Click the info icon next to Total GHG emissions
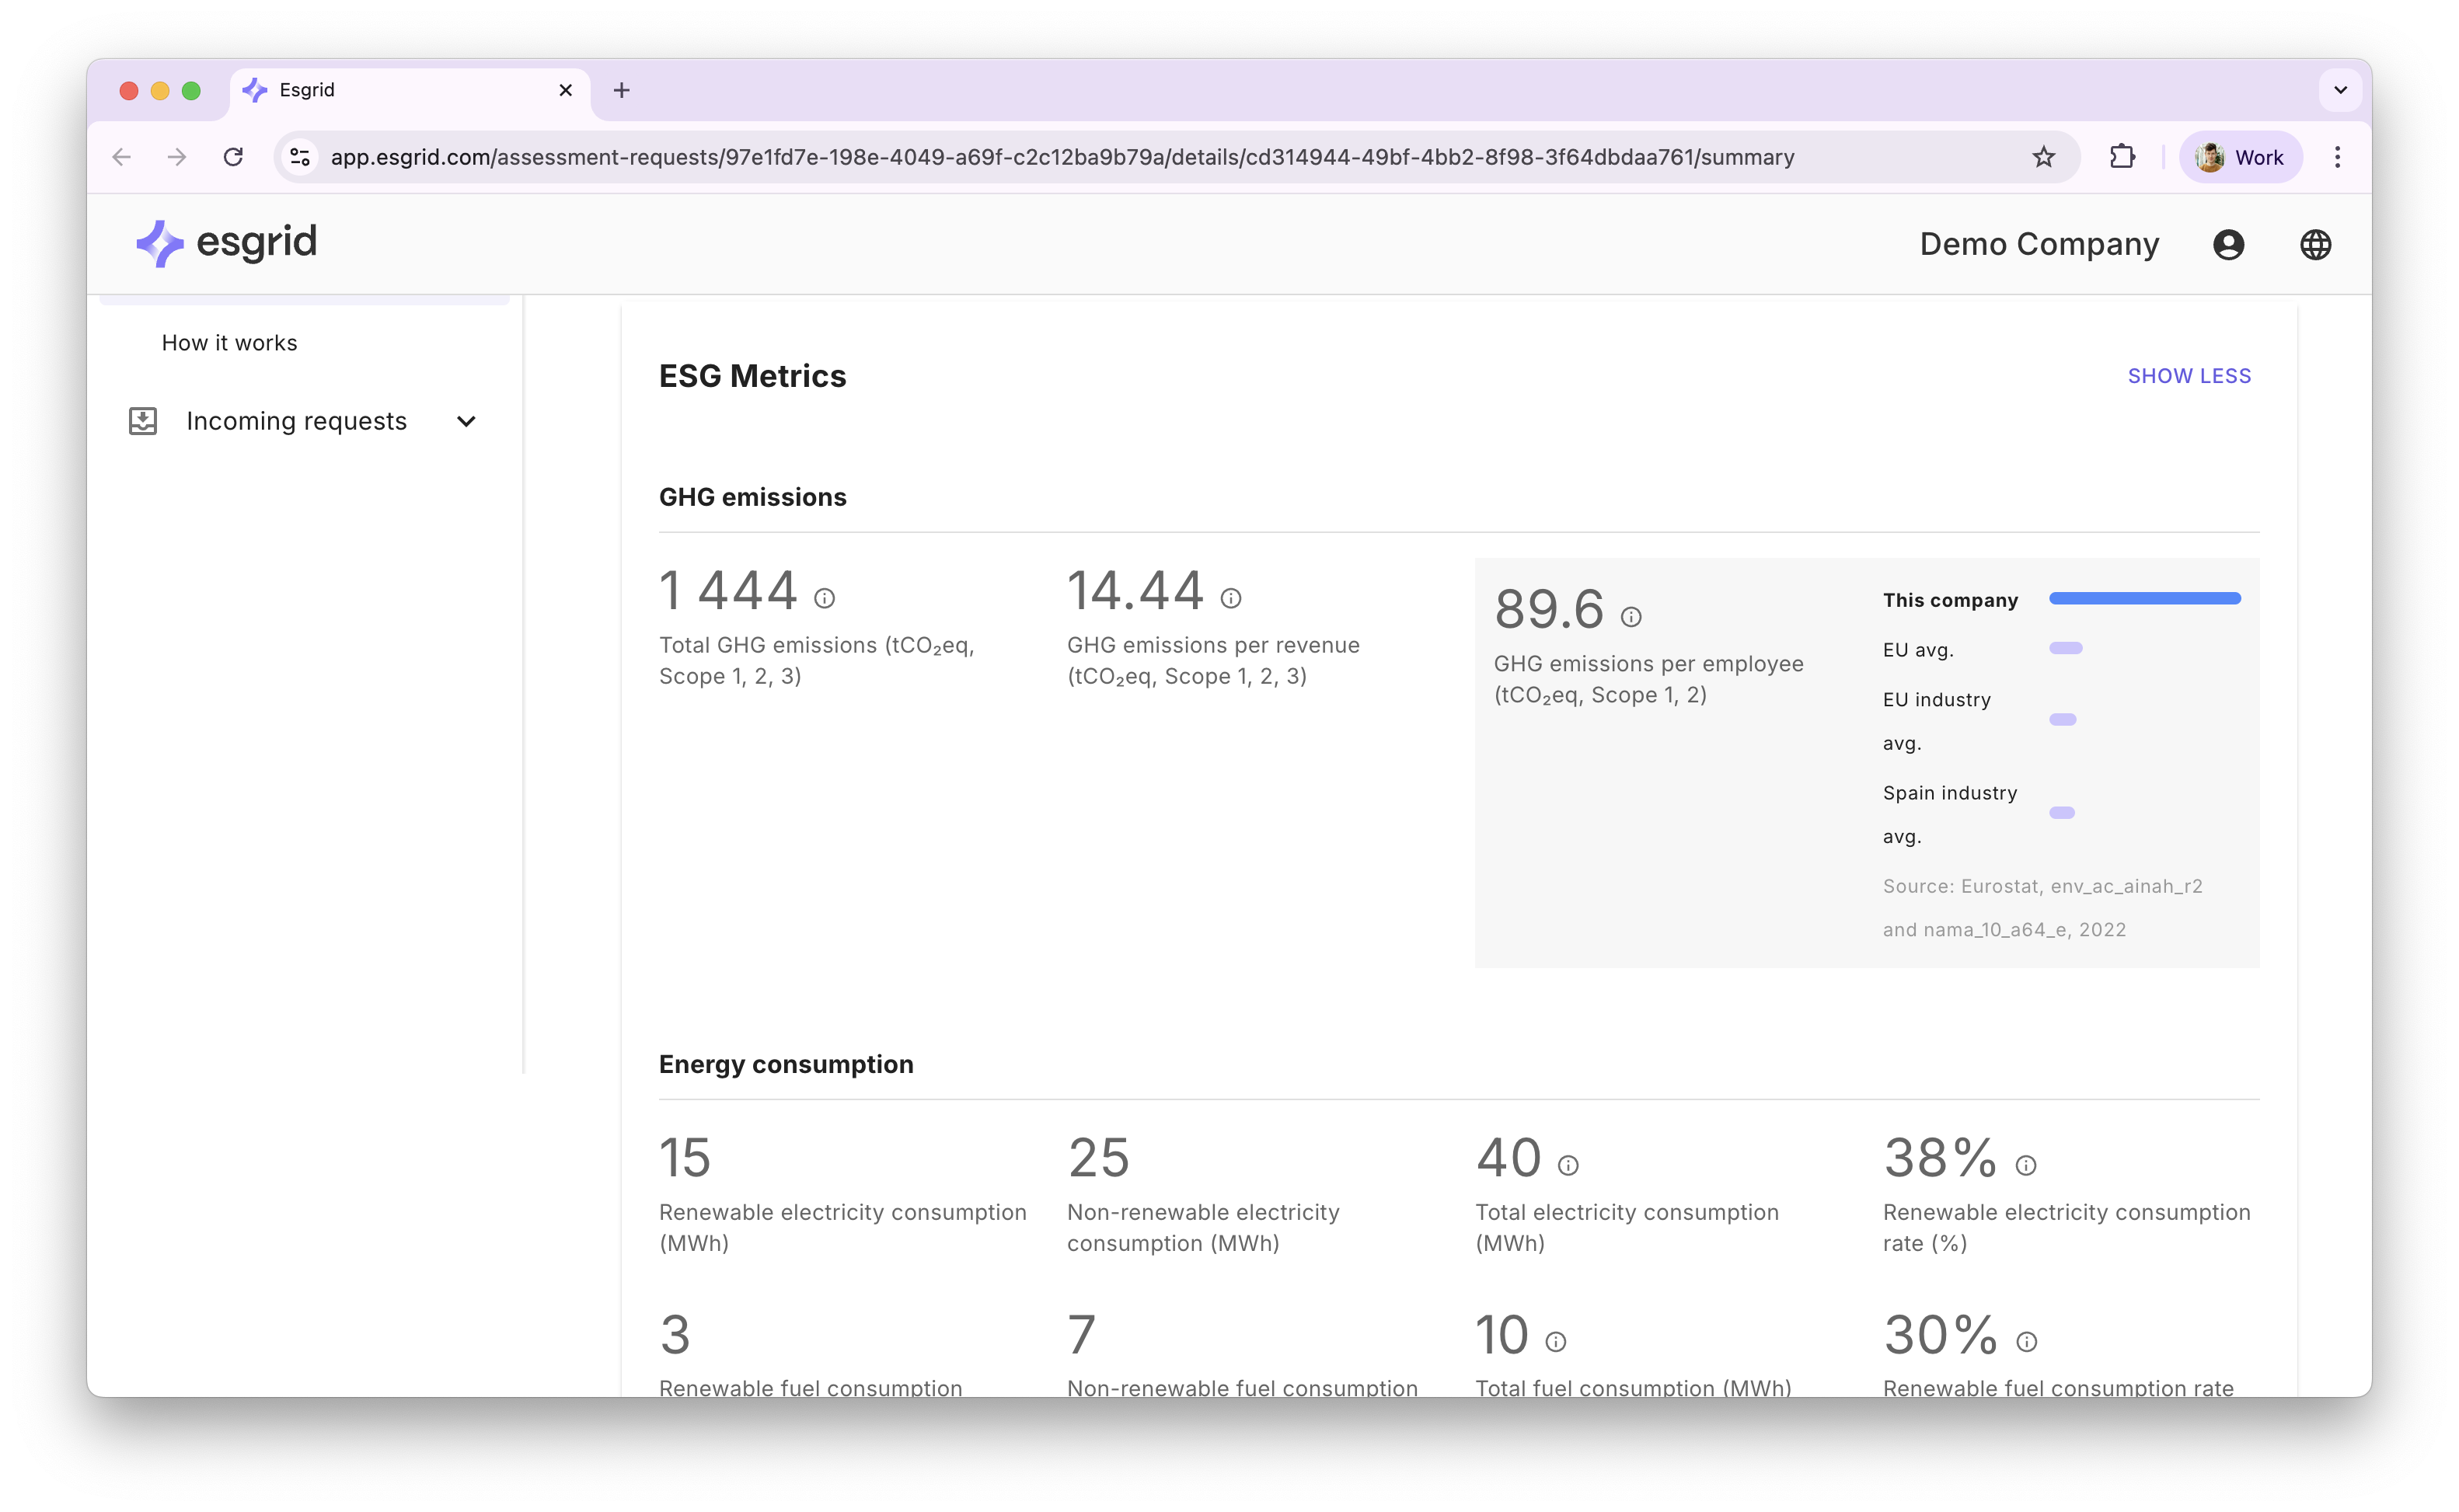 click(825, 597)
